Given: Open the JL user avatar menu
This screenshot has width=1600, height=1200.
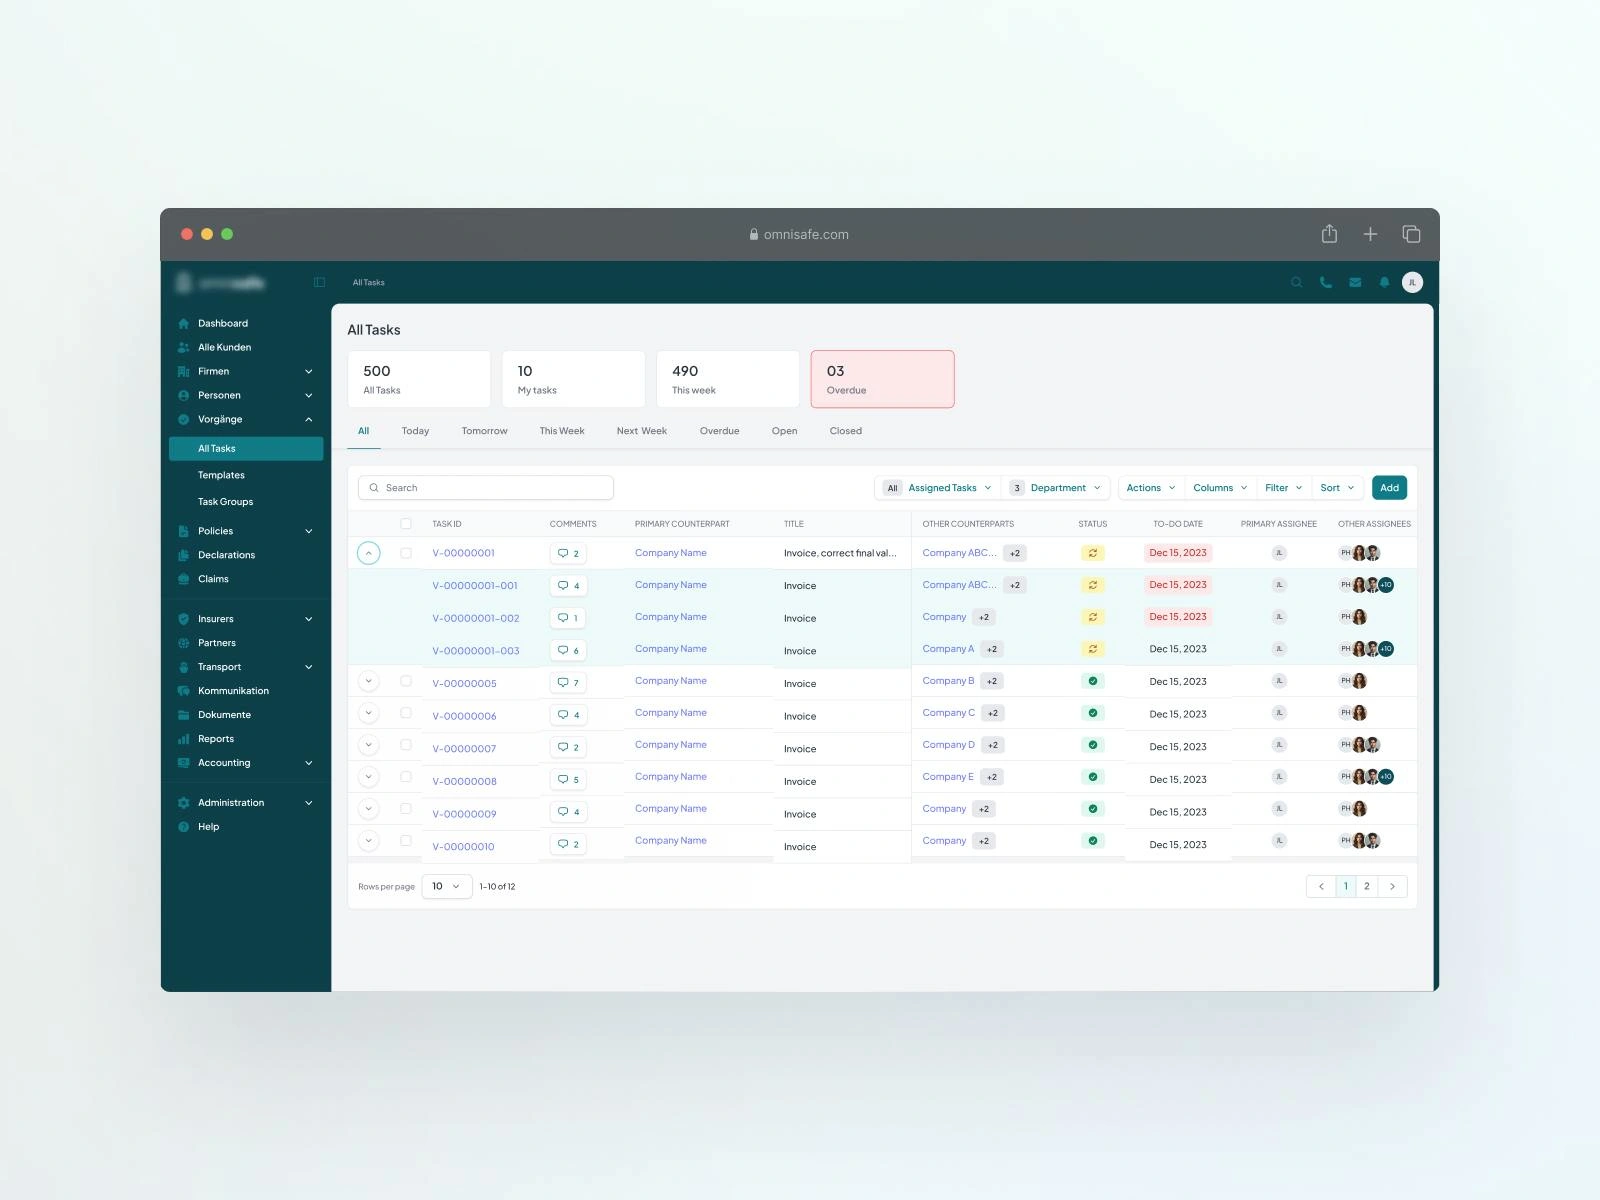Looking at the screenshot, I should click(1412, 282).
